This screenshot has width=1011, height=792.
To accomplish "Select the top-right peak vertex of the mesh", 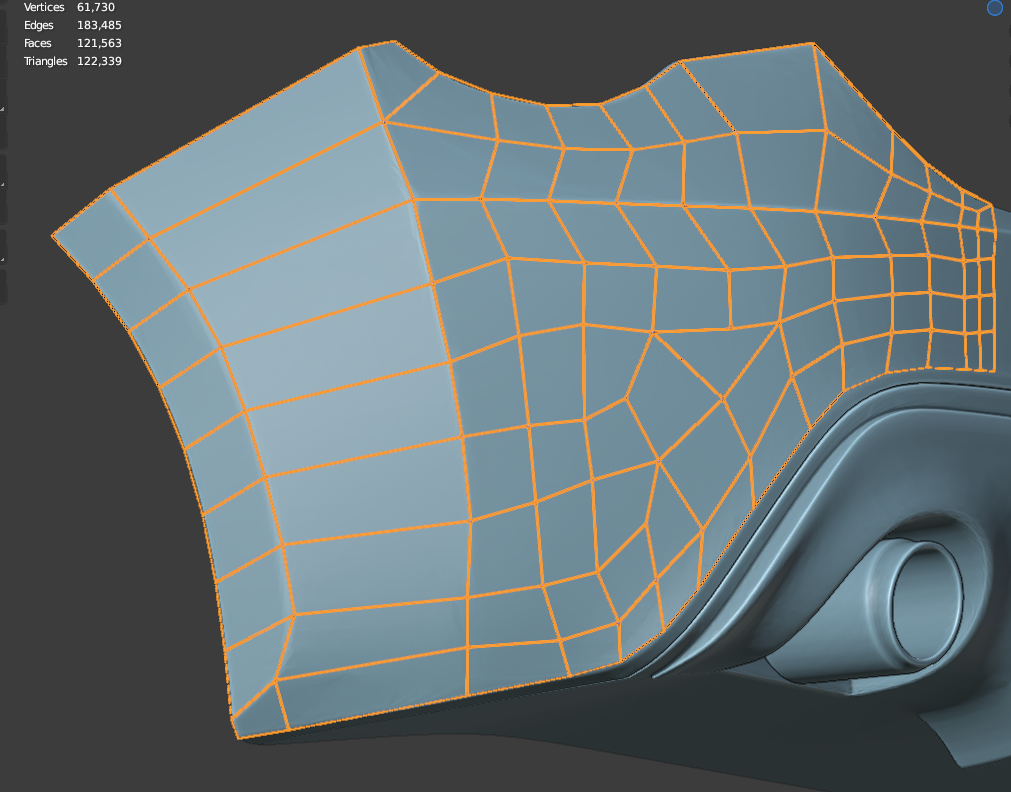I will 812,43.
